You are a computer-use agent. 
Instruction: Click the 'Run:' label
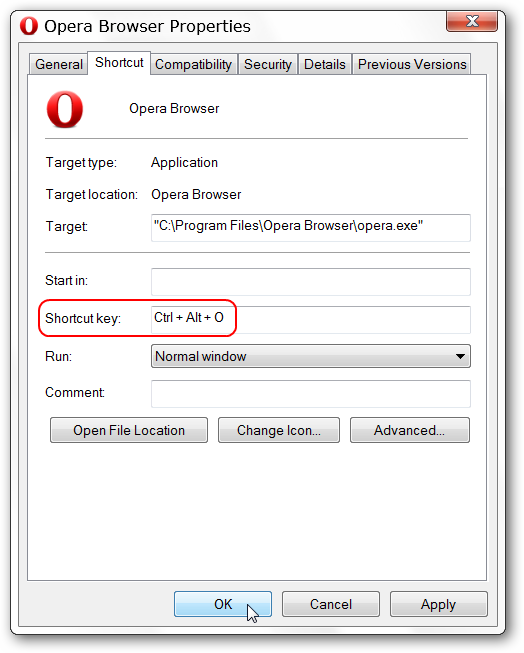58,356
